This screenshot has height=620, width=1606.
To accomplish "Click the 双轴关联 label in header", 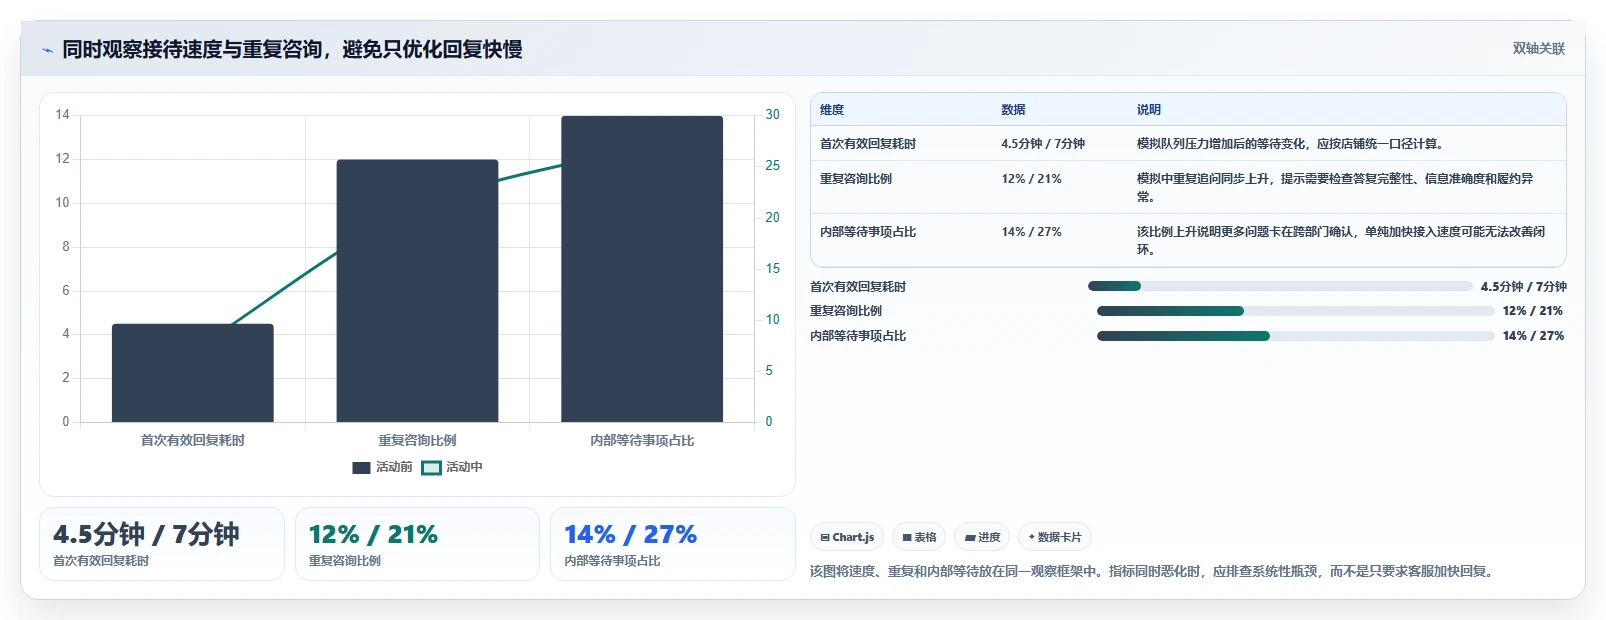I will coord(1538,49).
